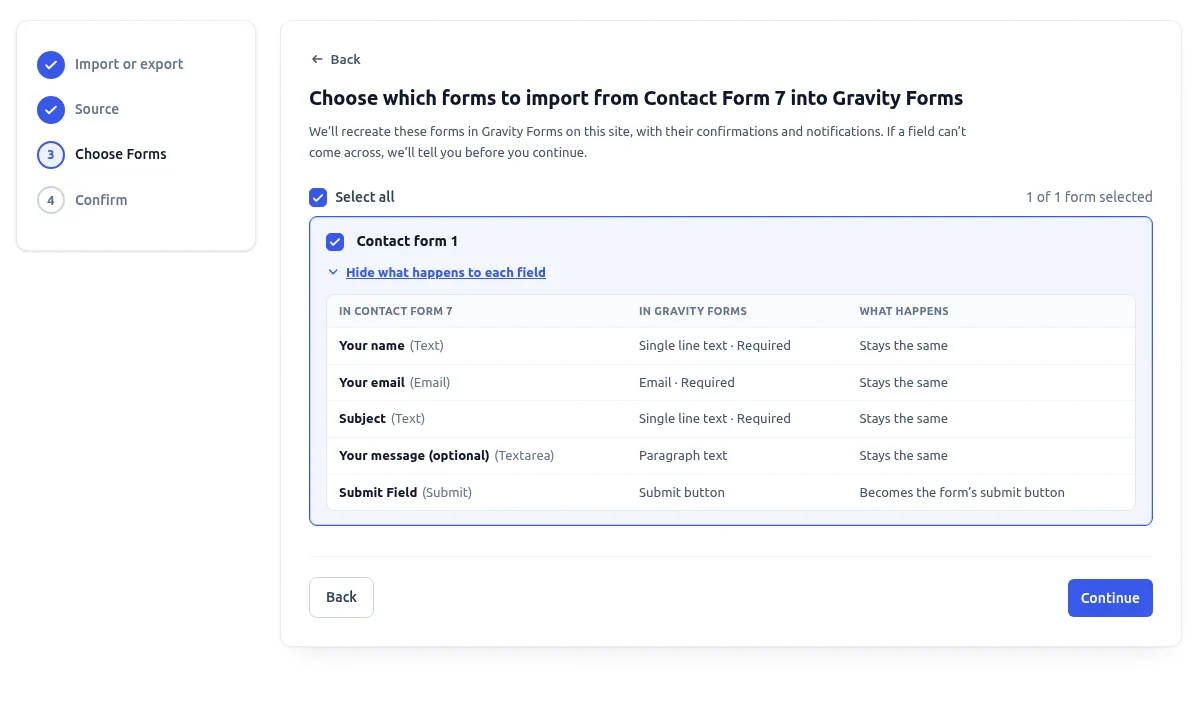This screenshot has width=1202, height=702.
Task: Click 'Stays the same' in Subject row
Action: coord(903,419)
